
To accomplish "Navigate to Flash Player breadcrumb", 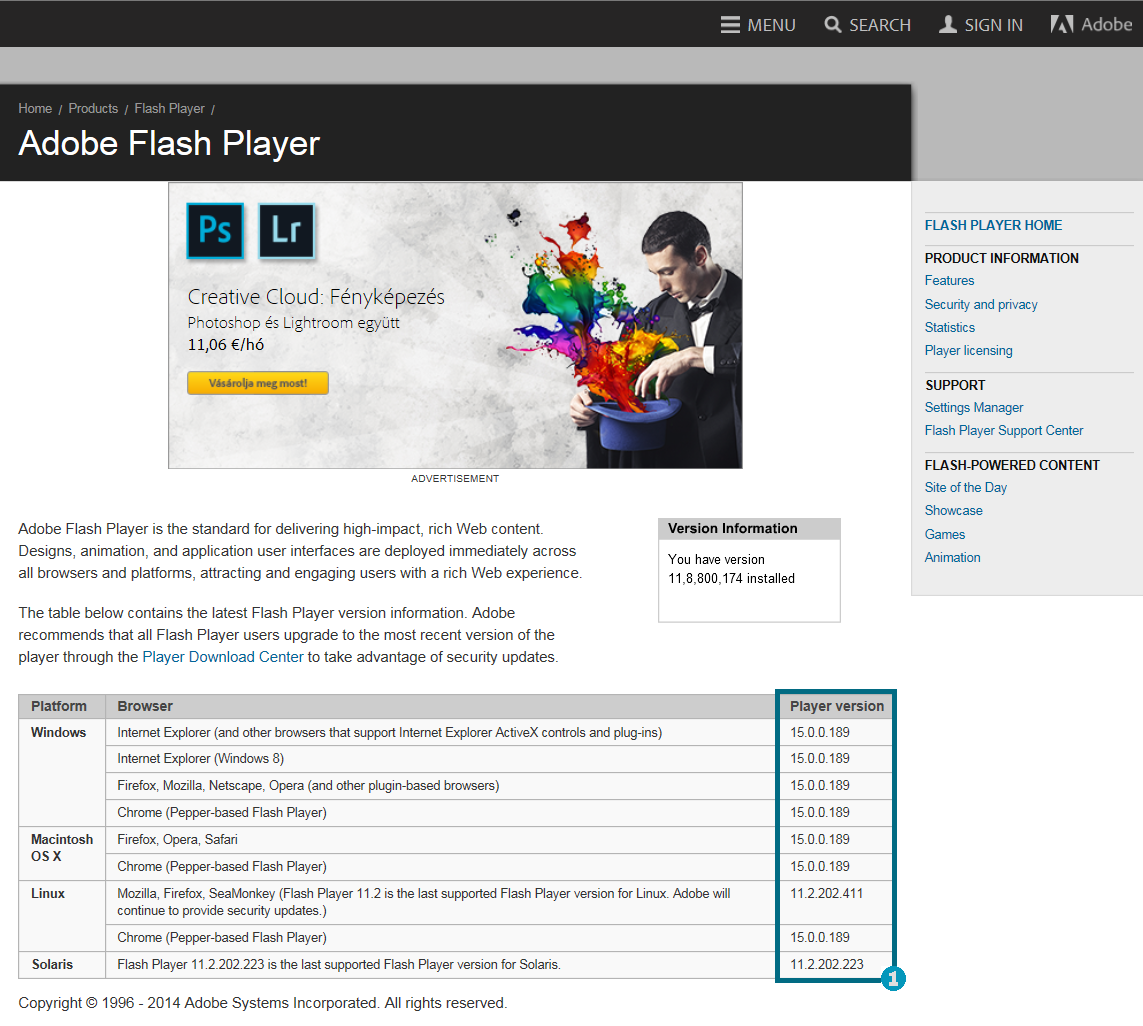I will click(169, 108).
